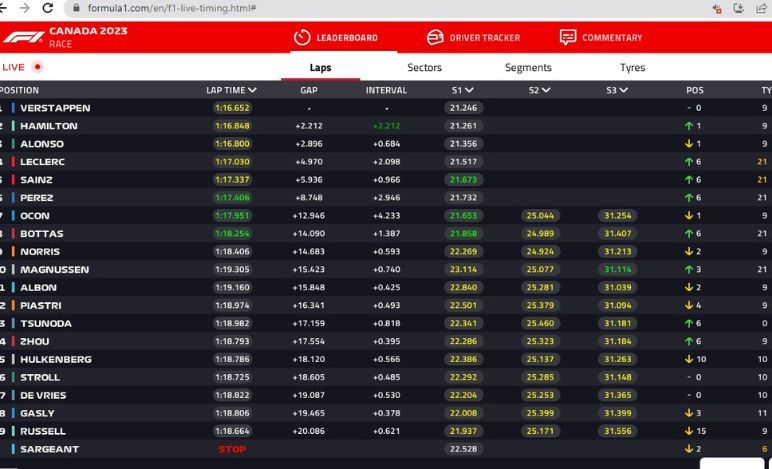Switch to the Segments tab
Image resolution: width=772 pixels, height=469 pixels.
528,68
